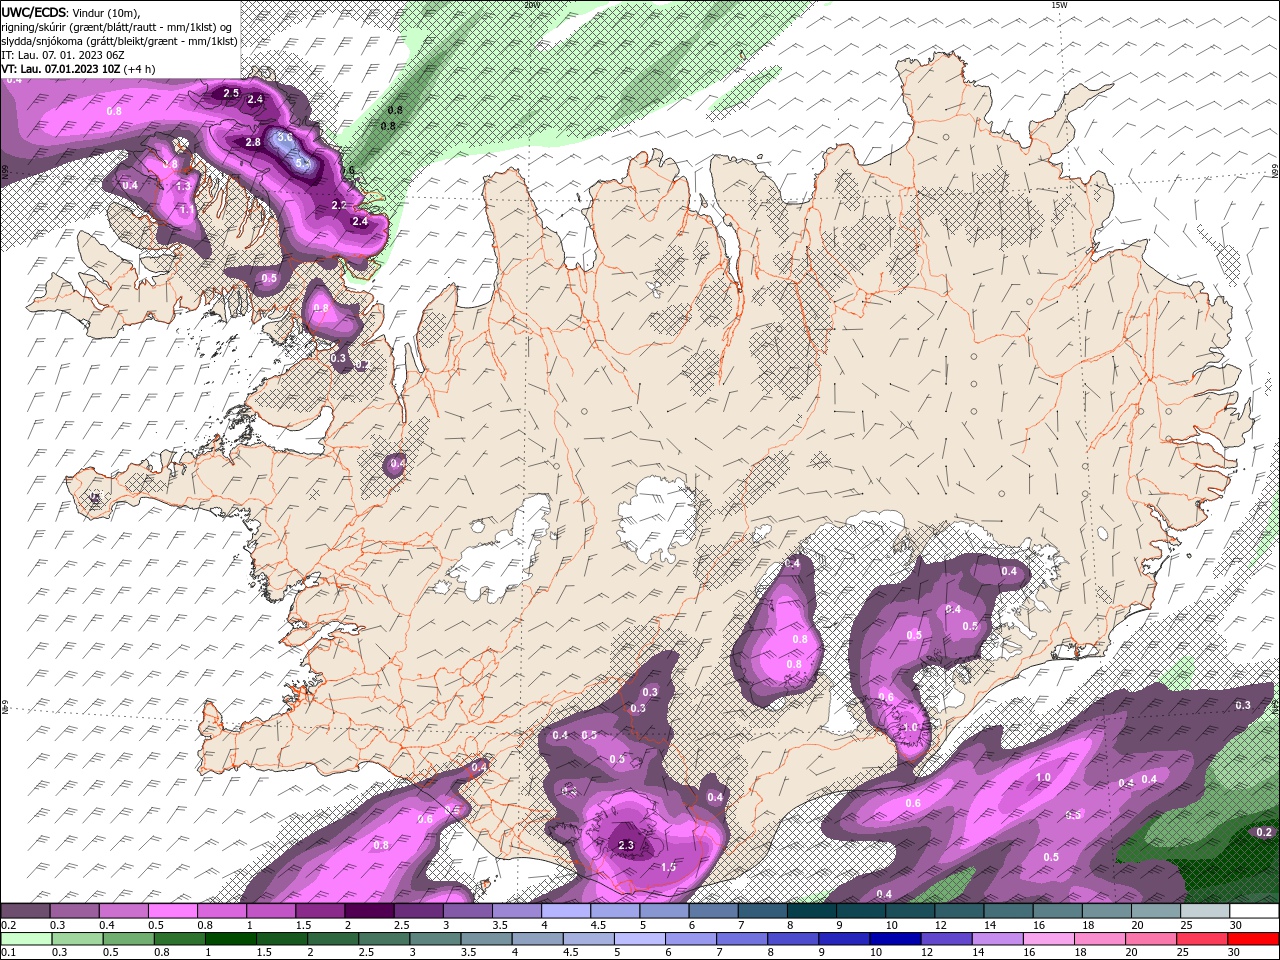Image resolution: width=1280 pixels, height=960 pixels.
Task: Click the bright pink 0.5 swatch in upper legend
Action: [173, 911]
